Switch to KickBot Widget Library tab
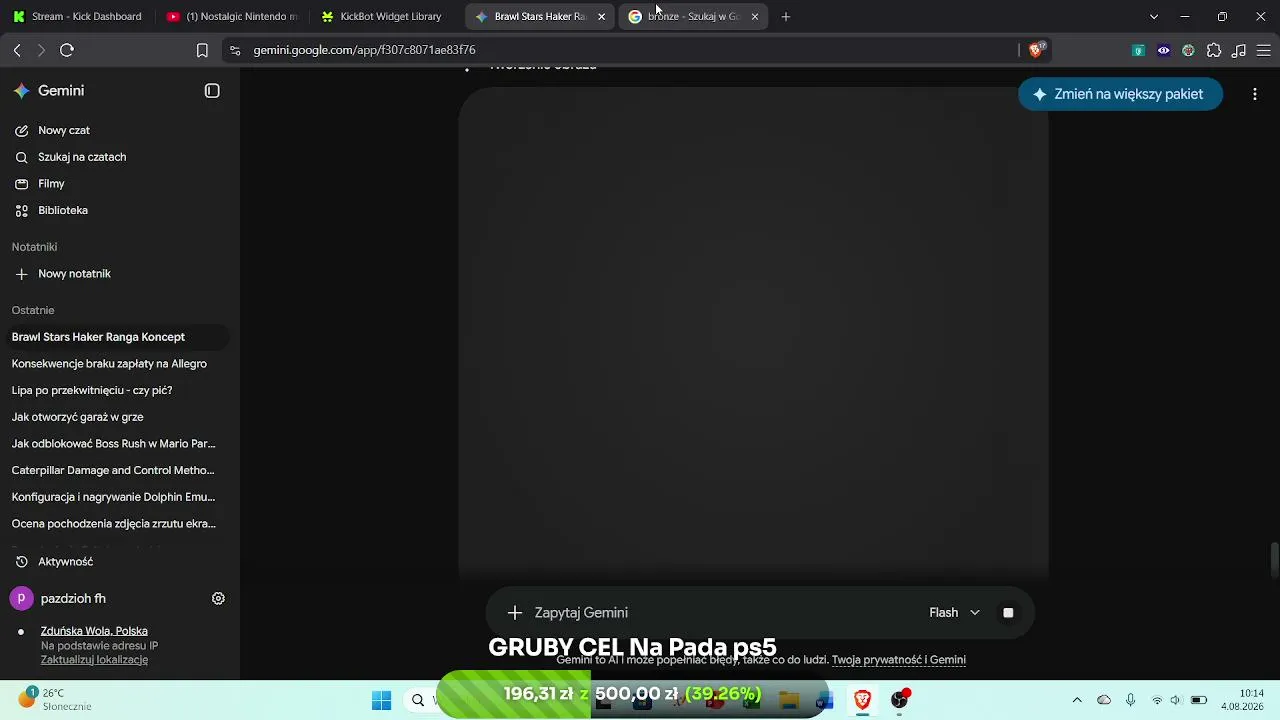1280x720 pixels. tap(380, 17)
